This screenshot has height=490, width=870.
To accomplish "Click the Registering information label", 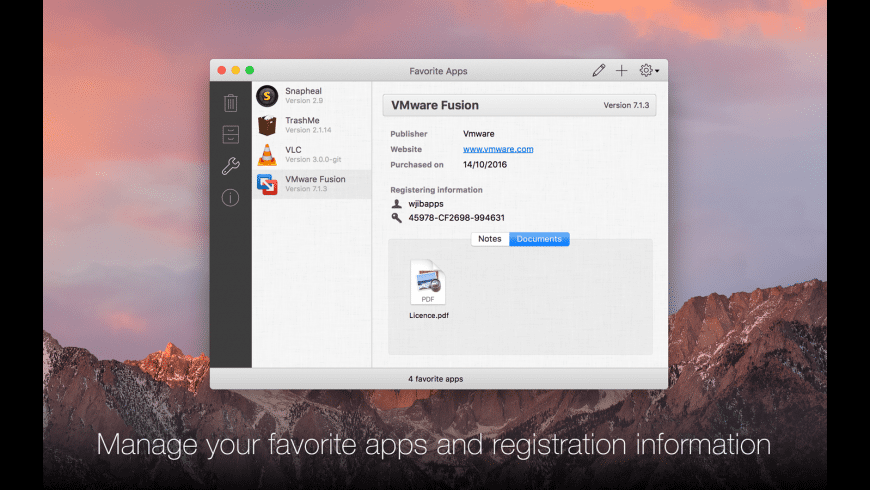I will click(436, 190).
